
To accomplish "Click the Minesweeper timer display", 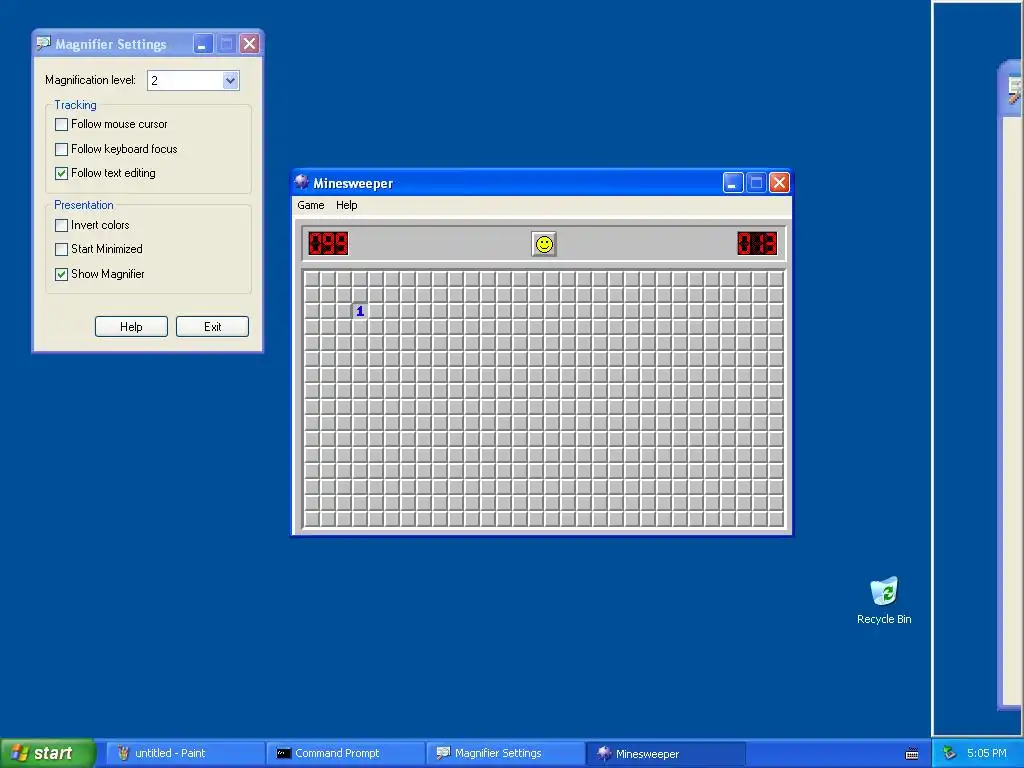I will pos(758,244).
